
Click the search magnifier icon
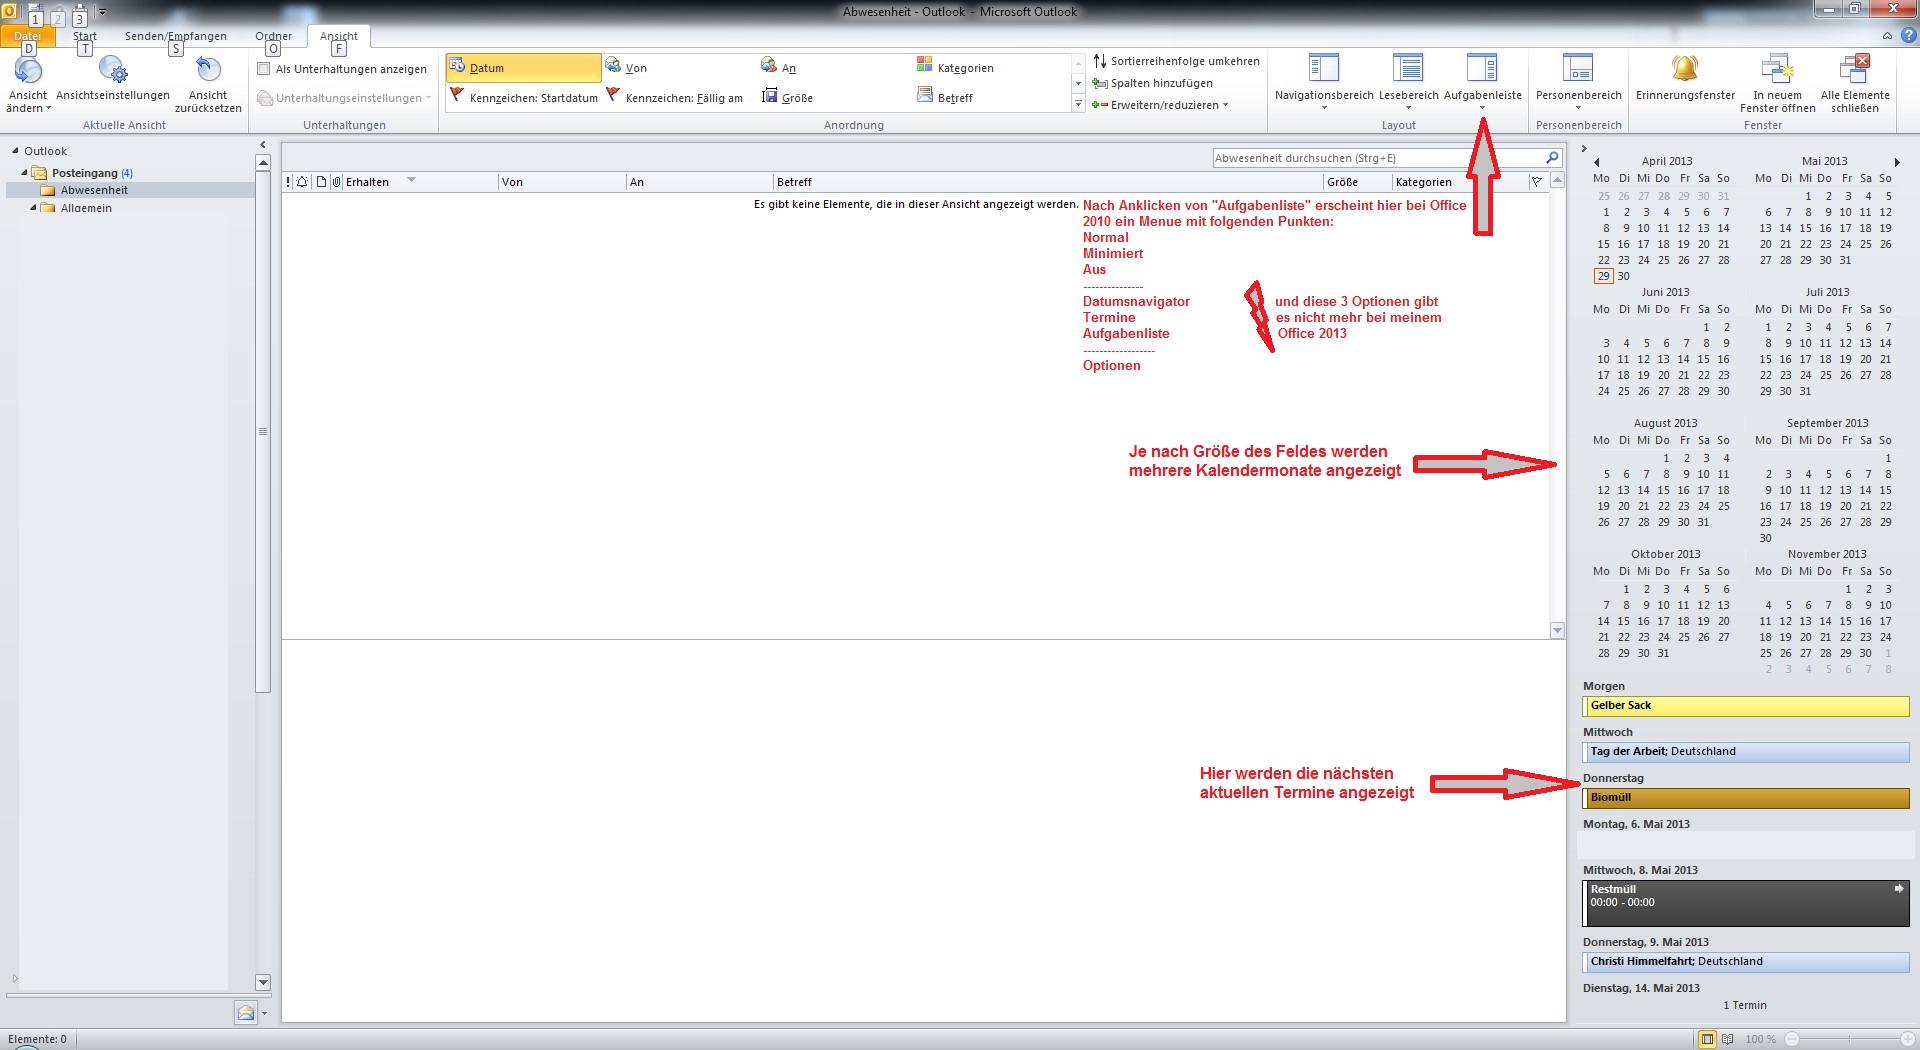[1552, 158]
